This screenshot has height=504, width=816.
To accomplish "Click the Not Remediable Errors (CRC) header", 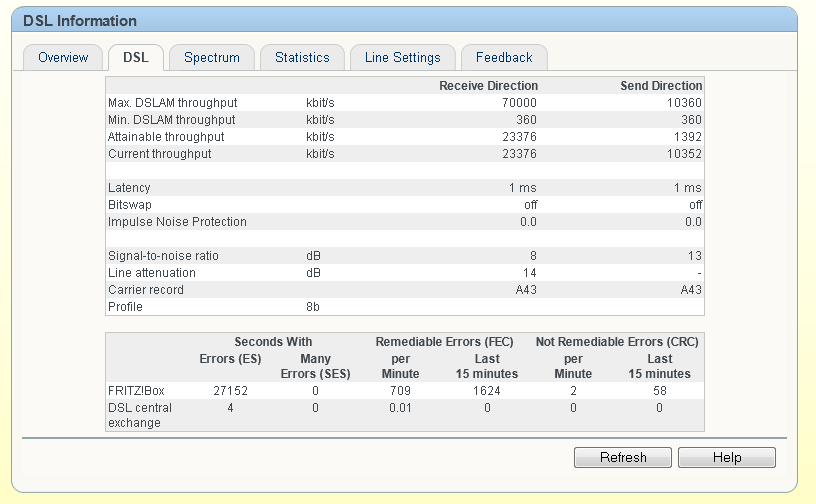I will point(617,342).
